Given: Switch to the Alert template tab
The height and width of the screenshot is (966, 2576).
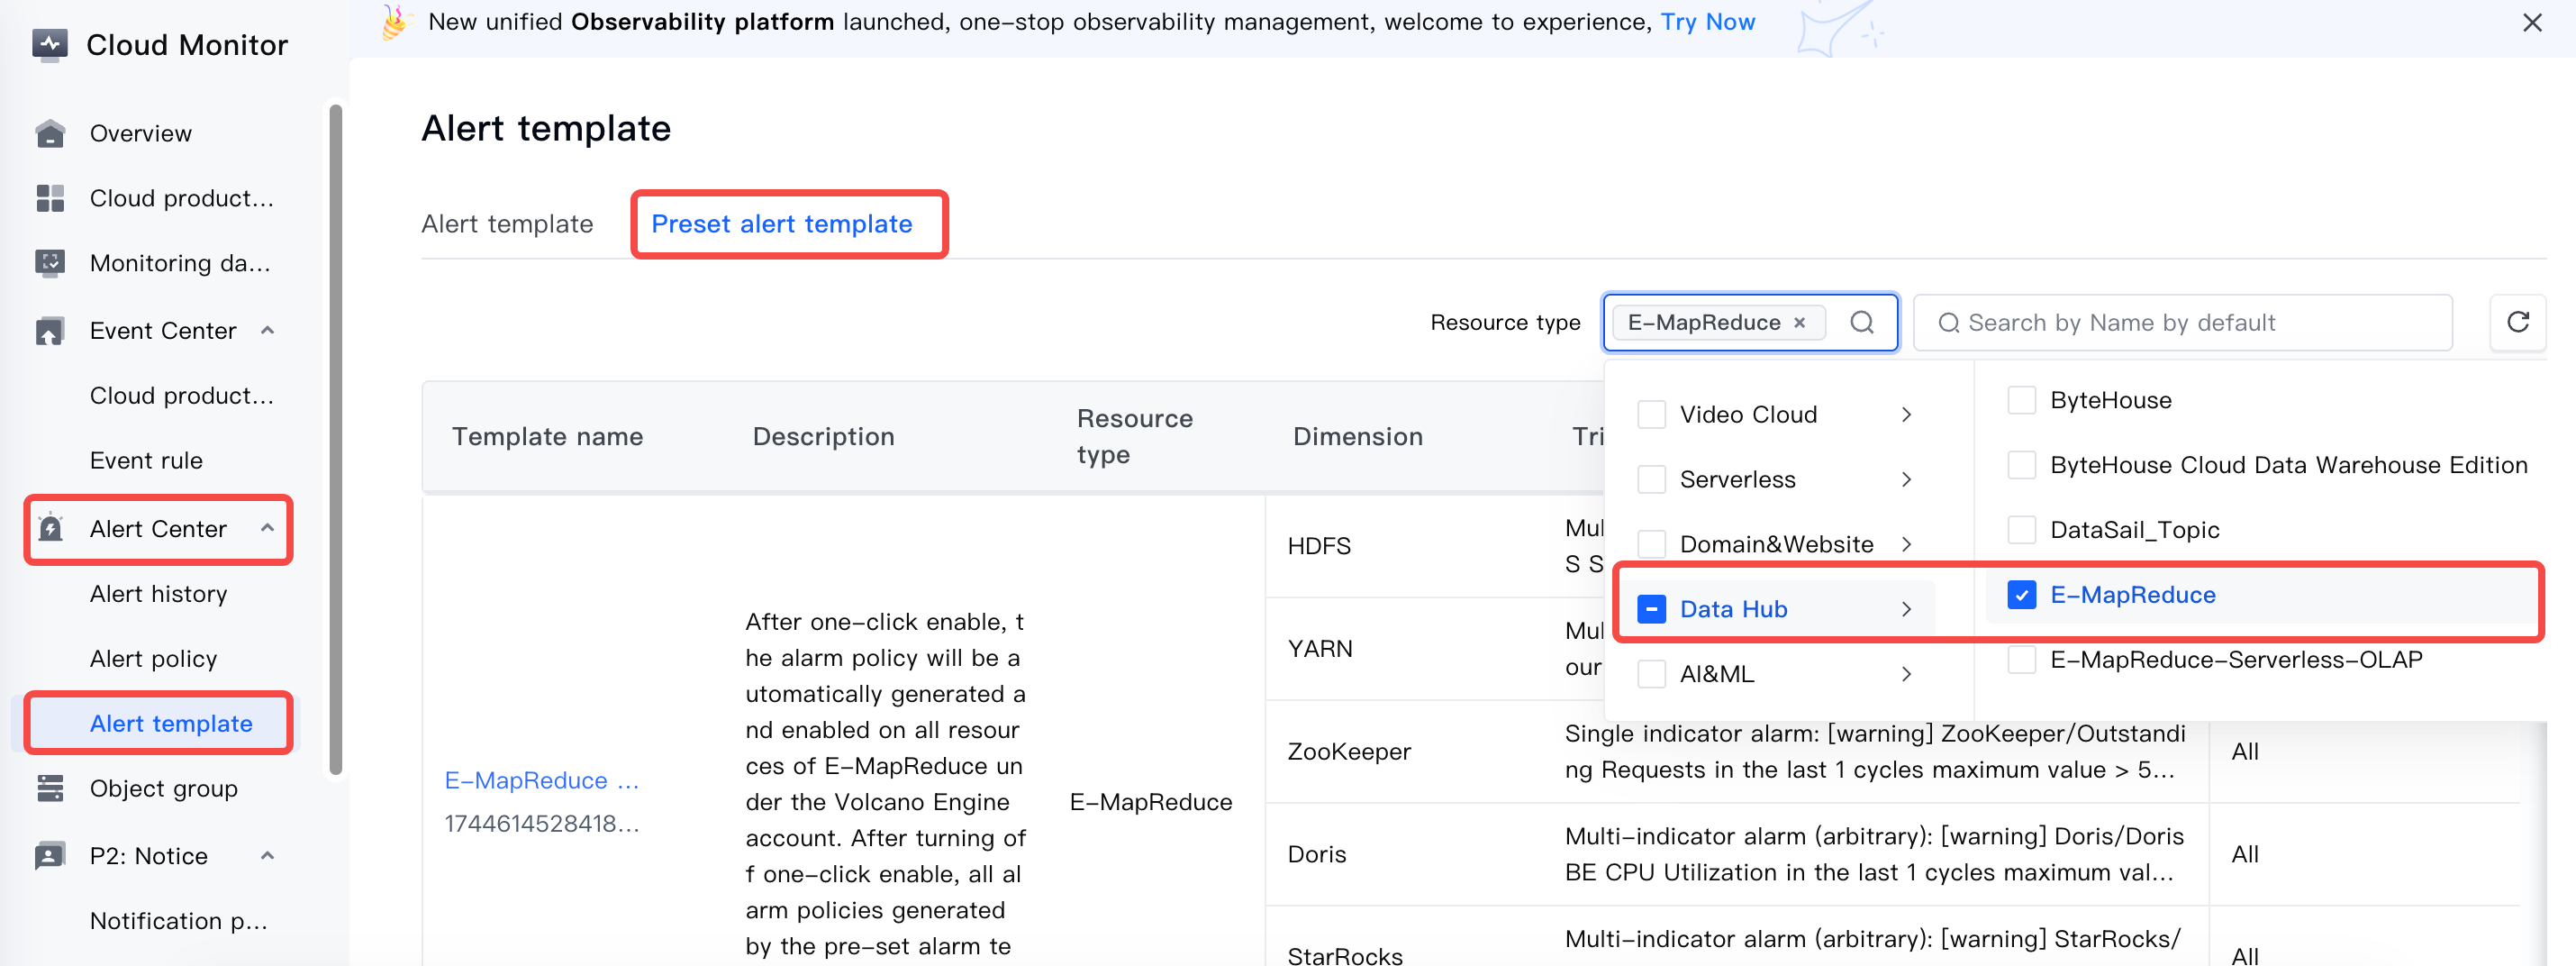Looking at the screenshot, I should pos(507,223).
